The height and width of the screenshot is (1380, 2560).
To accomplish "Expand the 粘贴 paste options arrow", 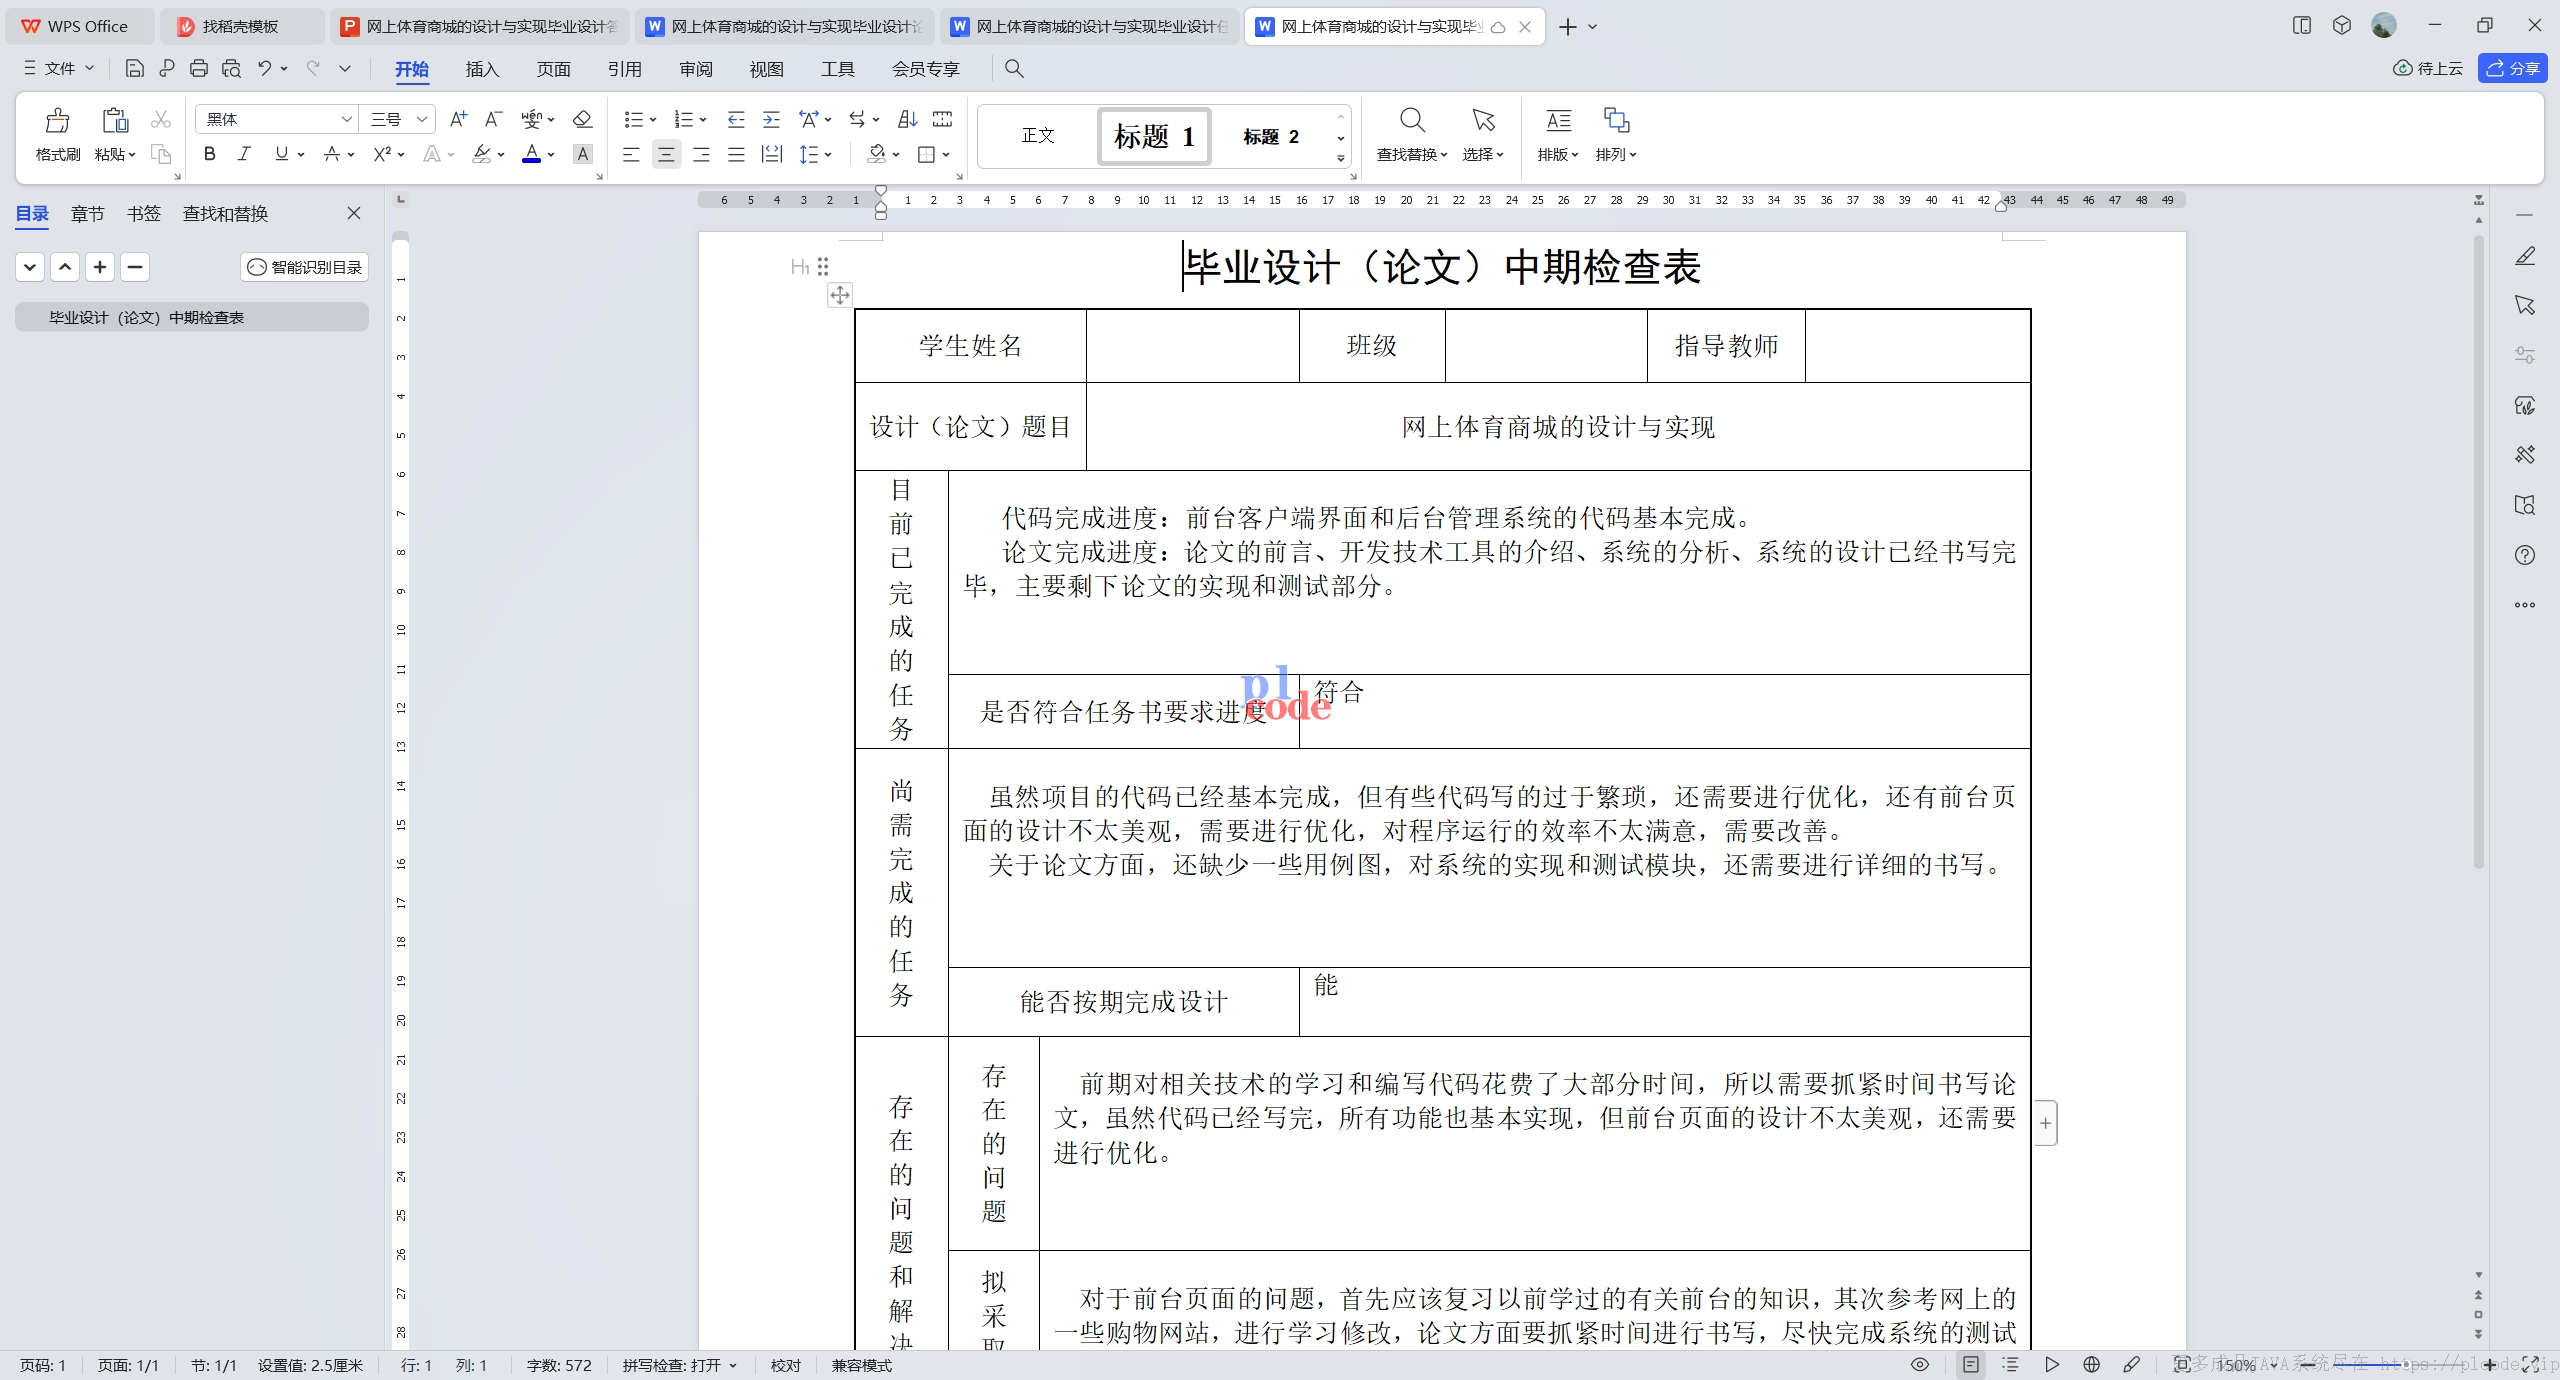I will [131, 155].
